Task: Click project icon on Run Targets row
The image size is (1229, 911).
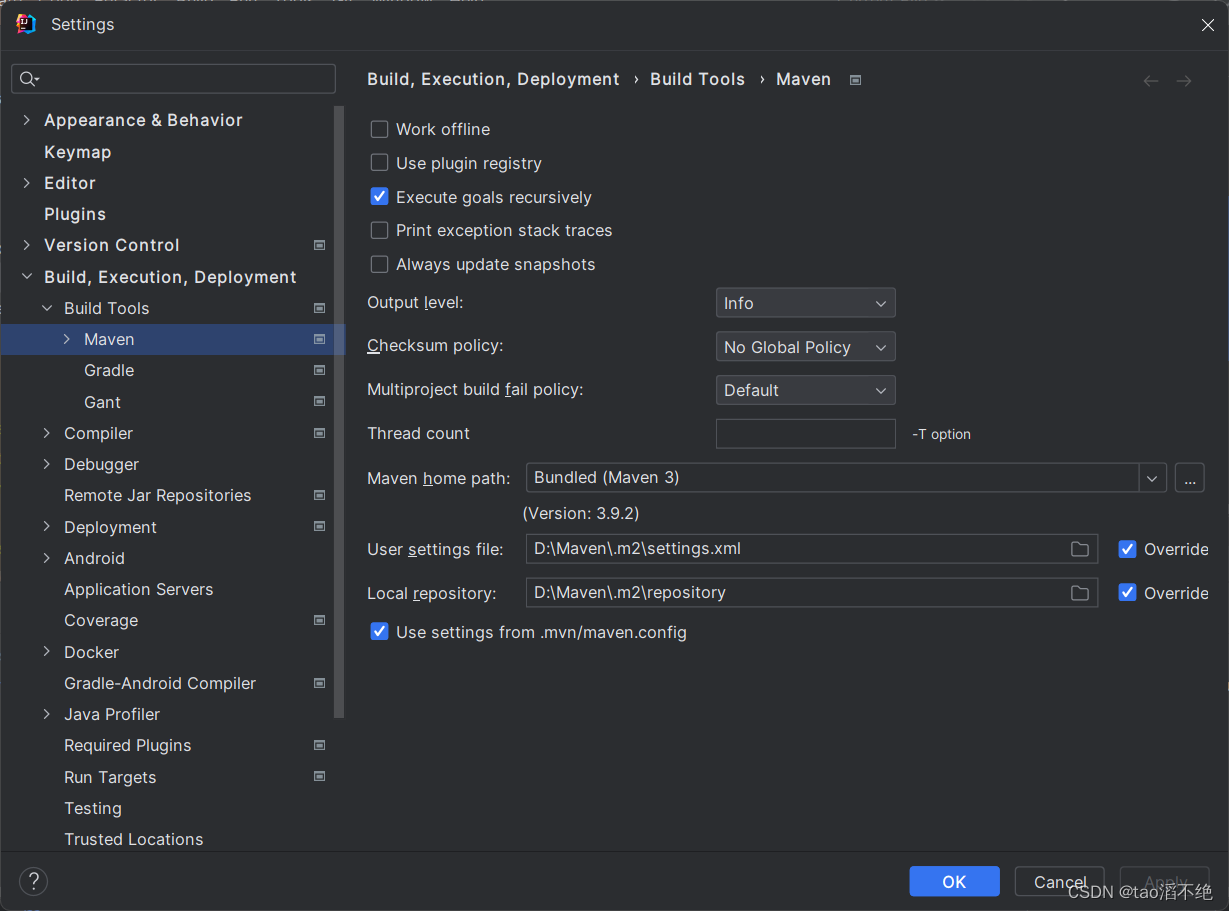Action: click(x=319, y=777)
